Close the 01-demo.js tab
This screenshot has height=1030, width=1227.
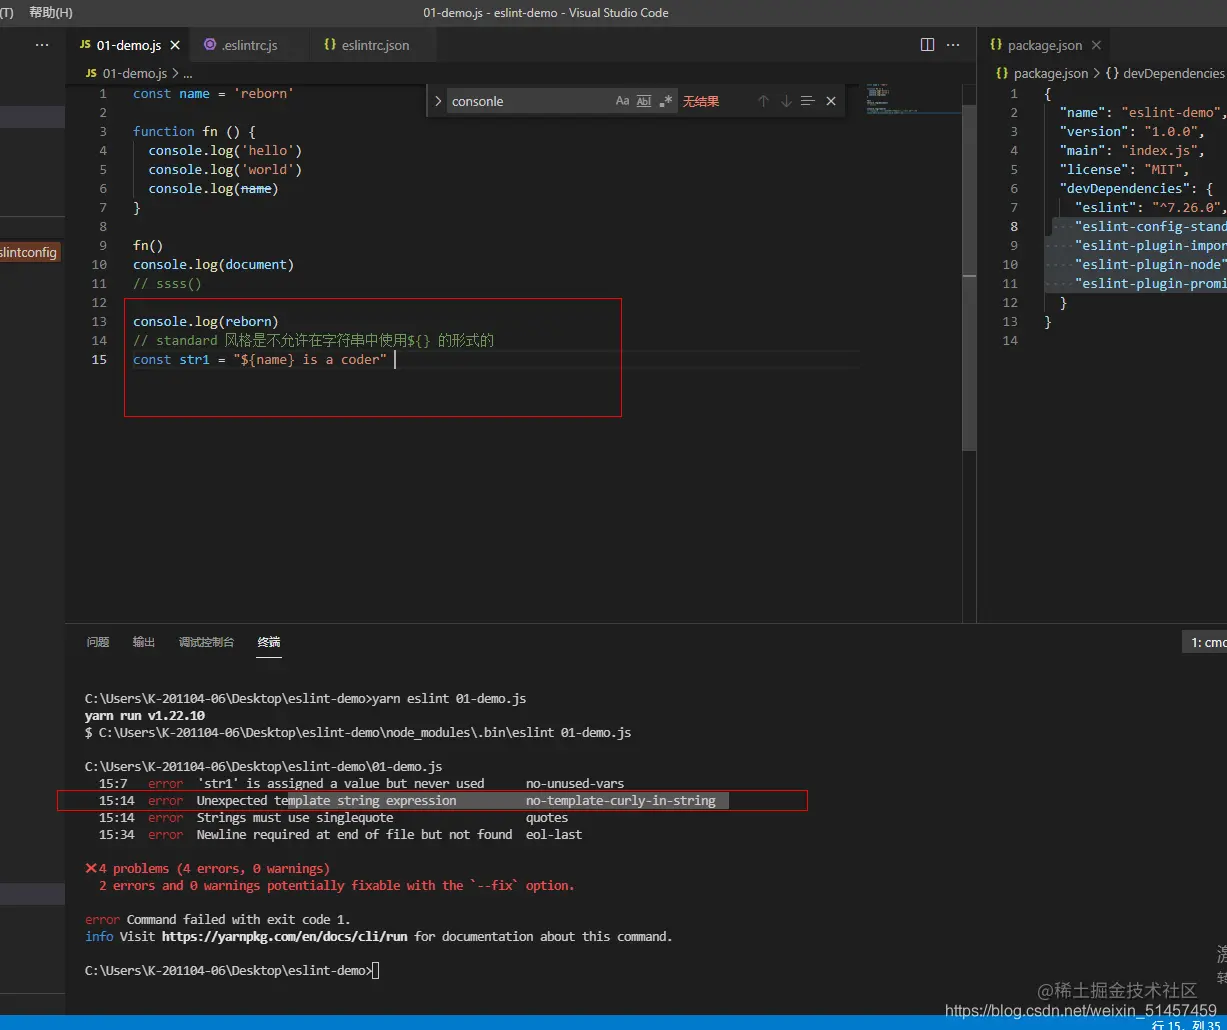click(x=176, y=45)
